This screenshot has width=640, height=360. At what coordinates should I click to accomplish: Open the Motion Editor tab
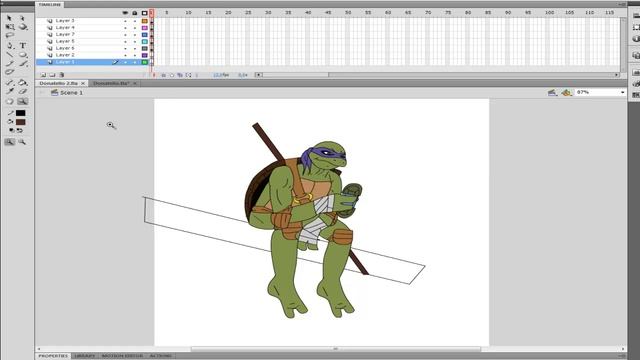point(122,356)
